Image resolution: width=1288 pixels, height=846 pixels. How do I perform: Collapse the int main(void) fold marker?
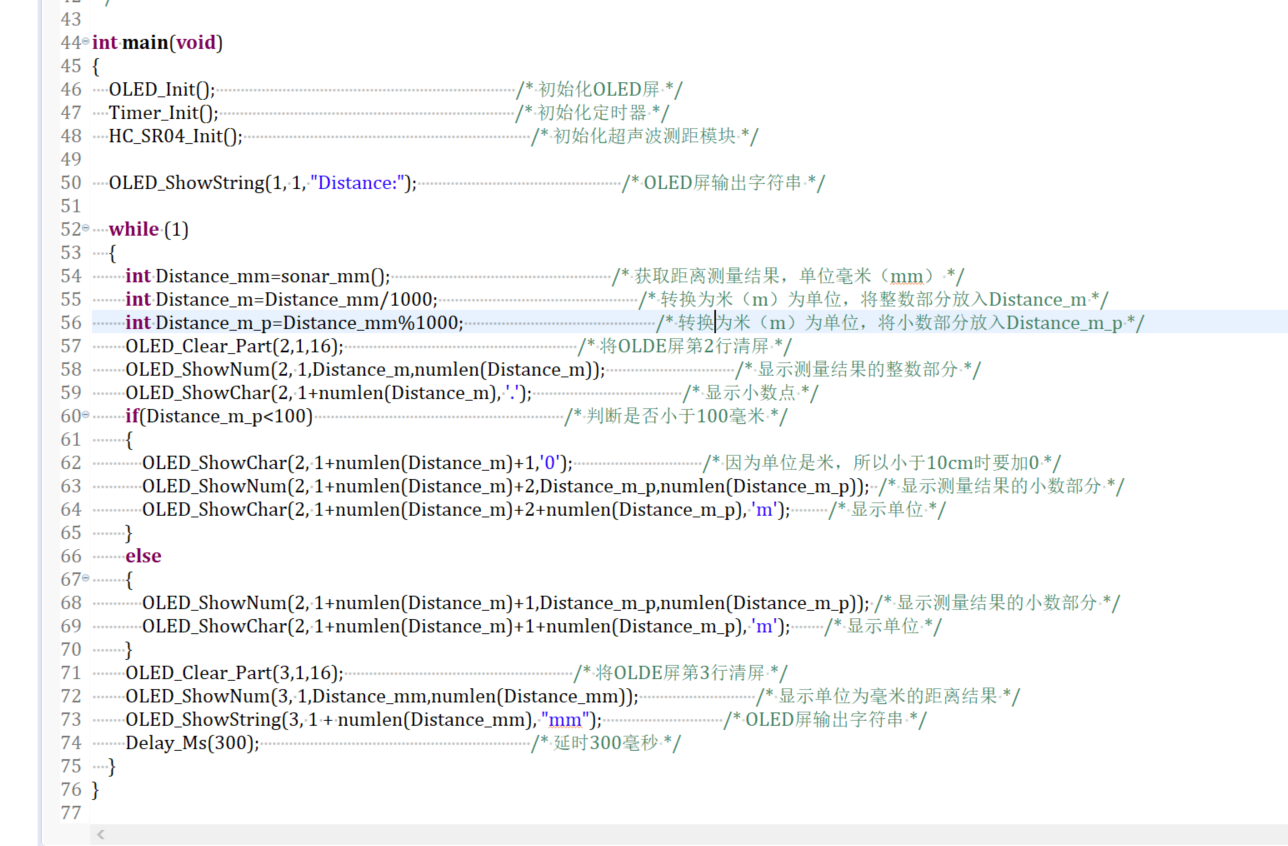[x=85, y=43]
